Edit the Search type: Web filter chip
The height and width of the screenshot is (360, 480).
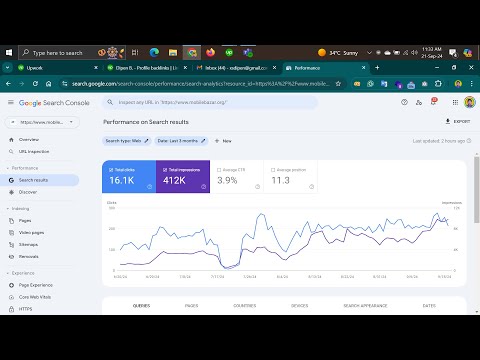[x=127, y=141]
